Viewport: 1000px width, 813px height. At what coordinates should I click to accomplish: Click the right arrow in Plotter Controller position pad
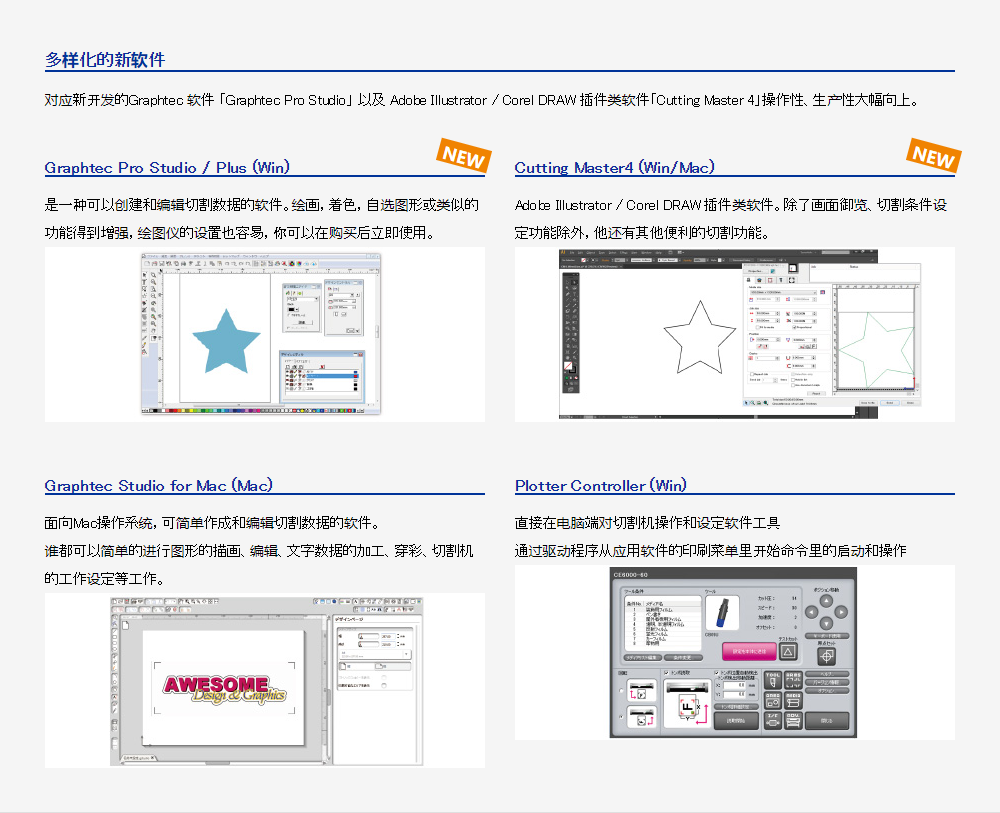point(841,612)
